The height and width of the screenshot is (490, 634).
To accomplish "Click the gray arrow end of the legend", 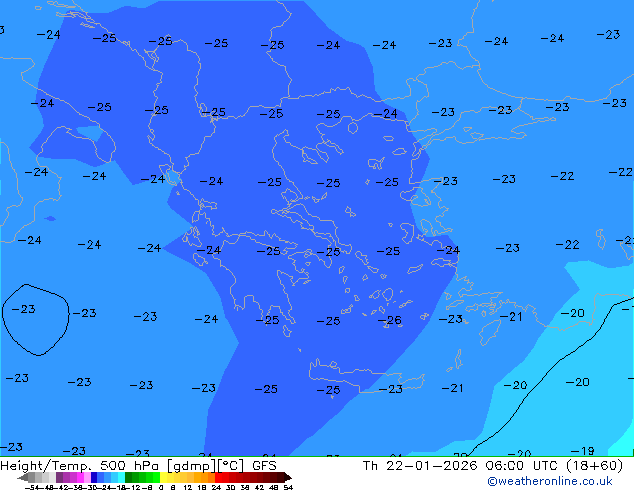I will (x=23, y=477).
